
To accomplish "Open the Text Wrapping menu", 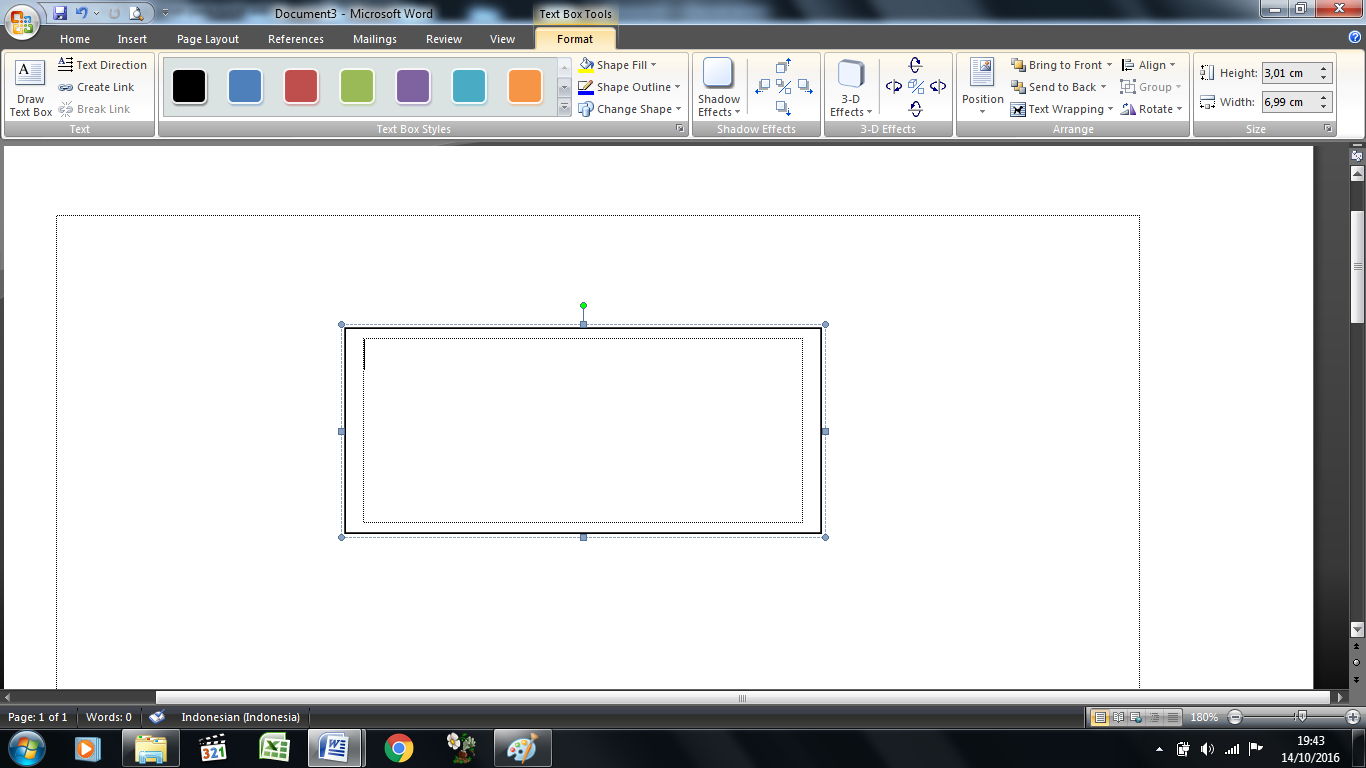I will 1062,109.
